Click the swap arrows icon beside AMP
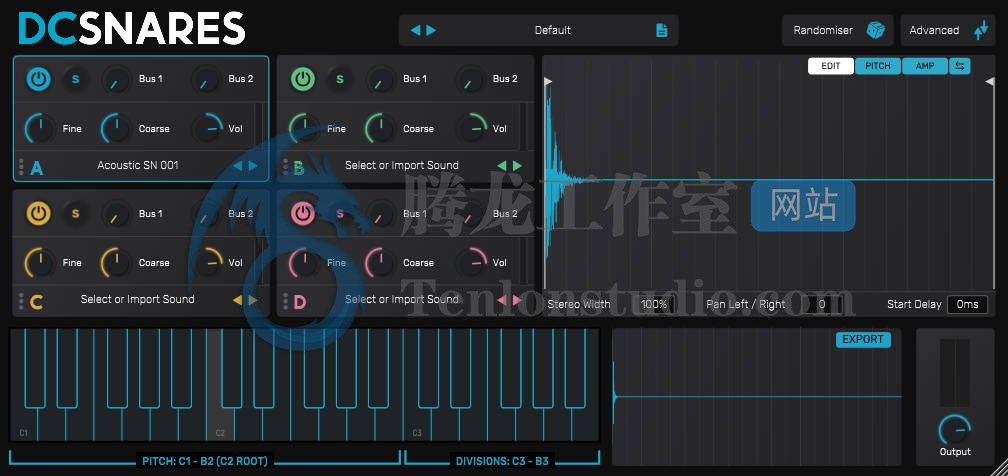Viewport: 1008px width, 476px height. pyautogui.click(x=960, y=66)
